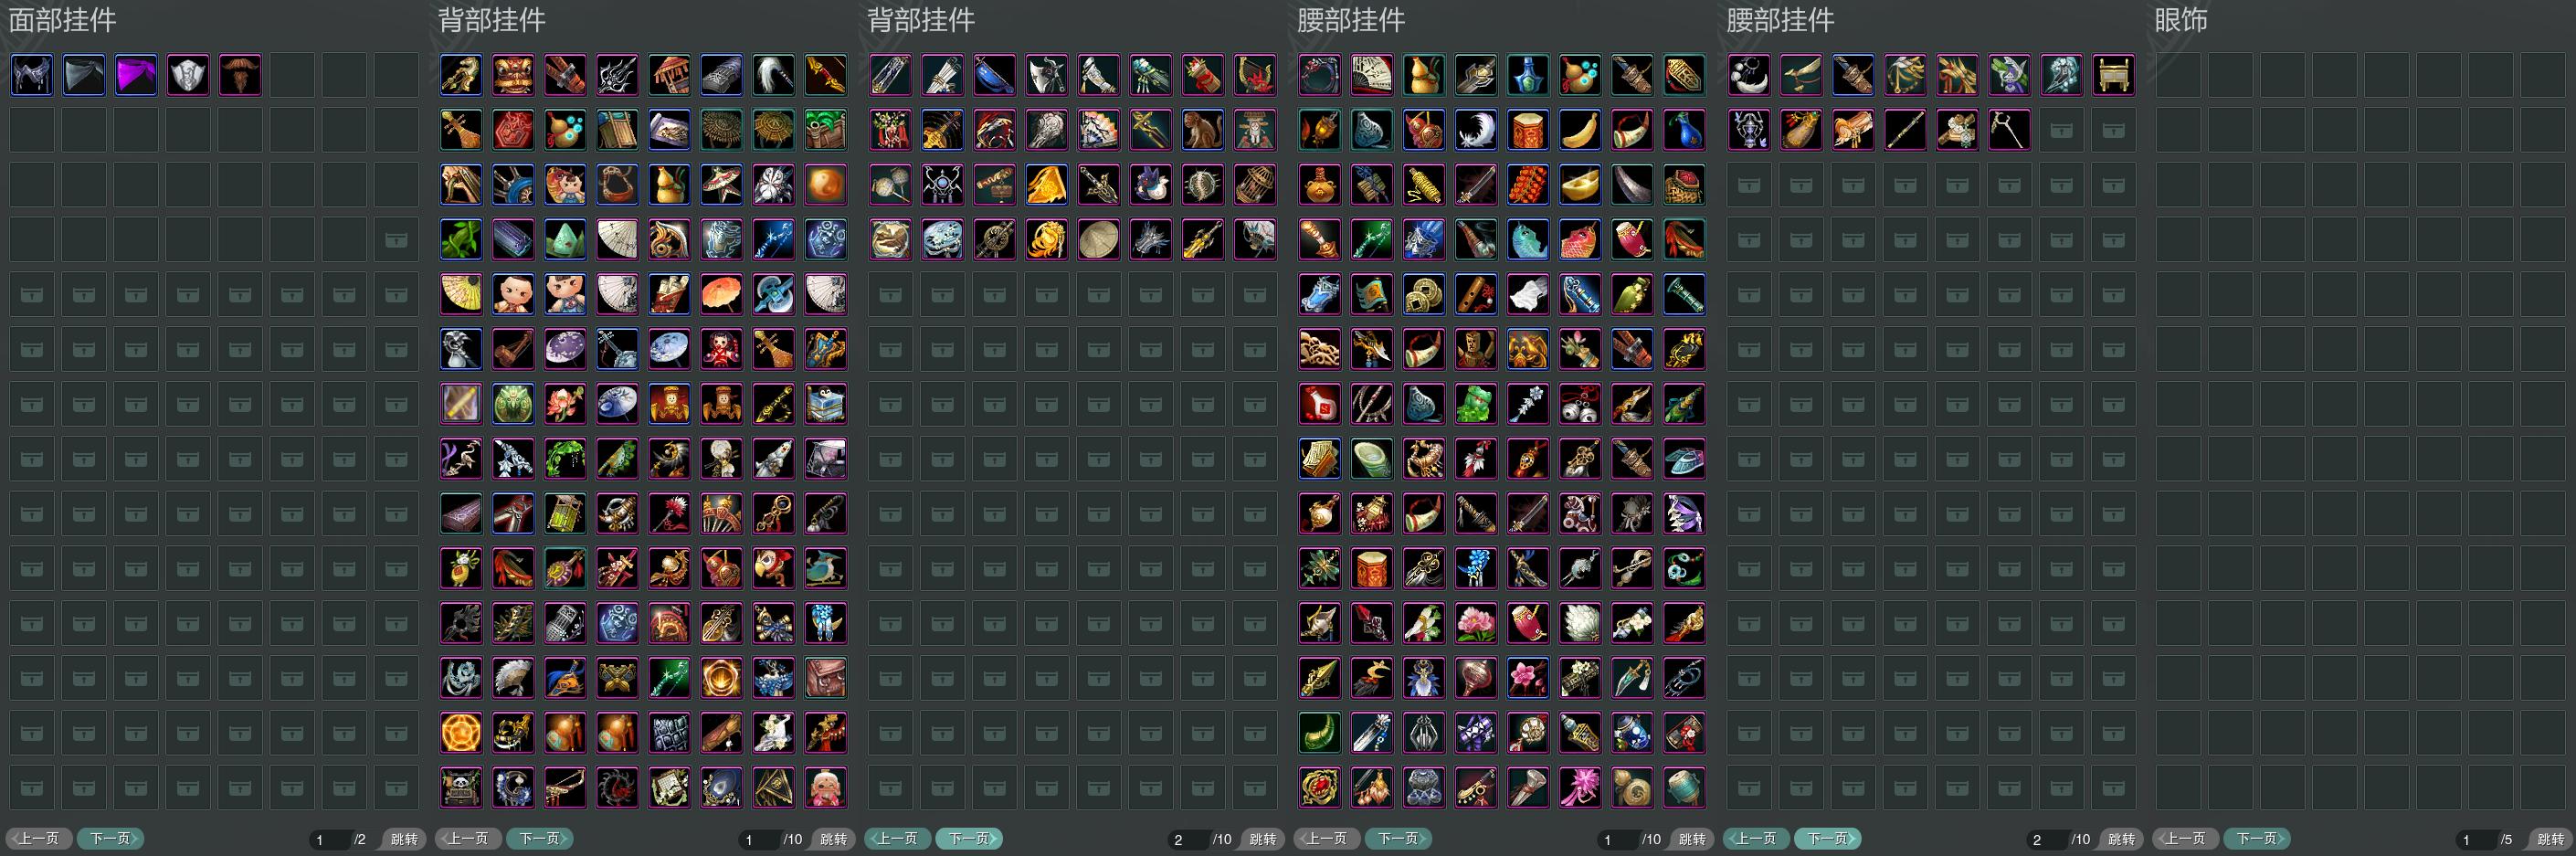Viewport: 2576px width, 856px height.
Task: Go to next page in 面部挂件 panel
Action: (x=111, y=838)
